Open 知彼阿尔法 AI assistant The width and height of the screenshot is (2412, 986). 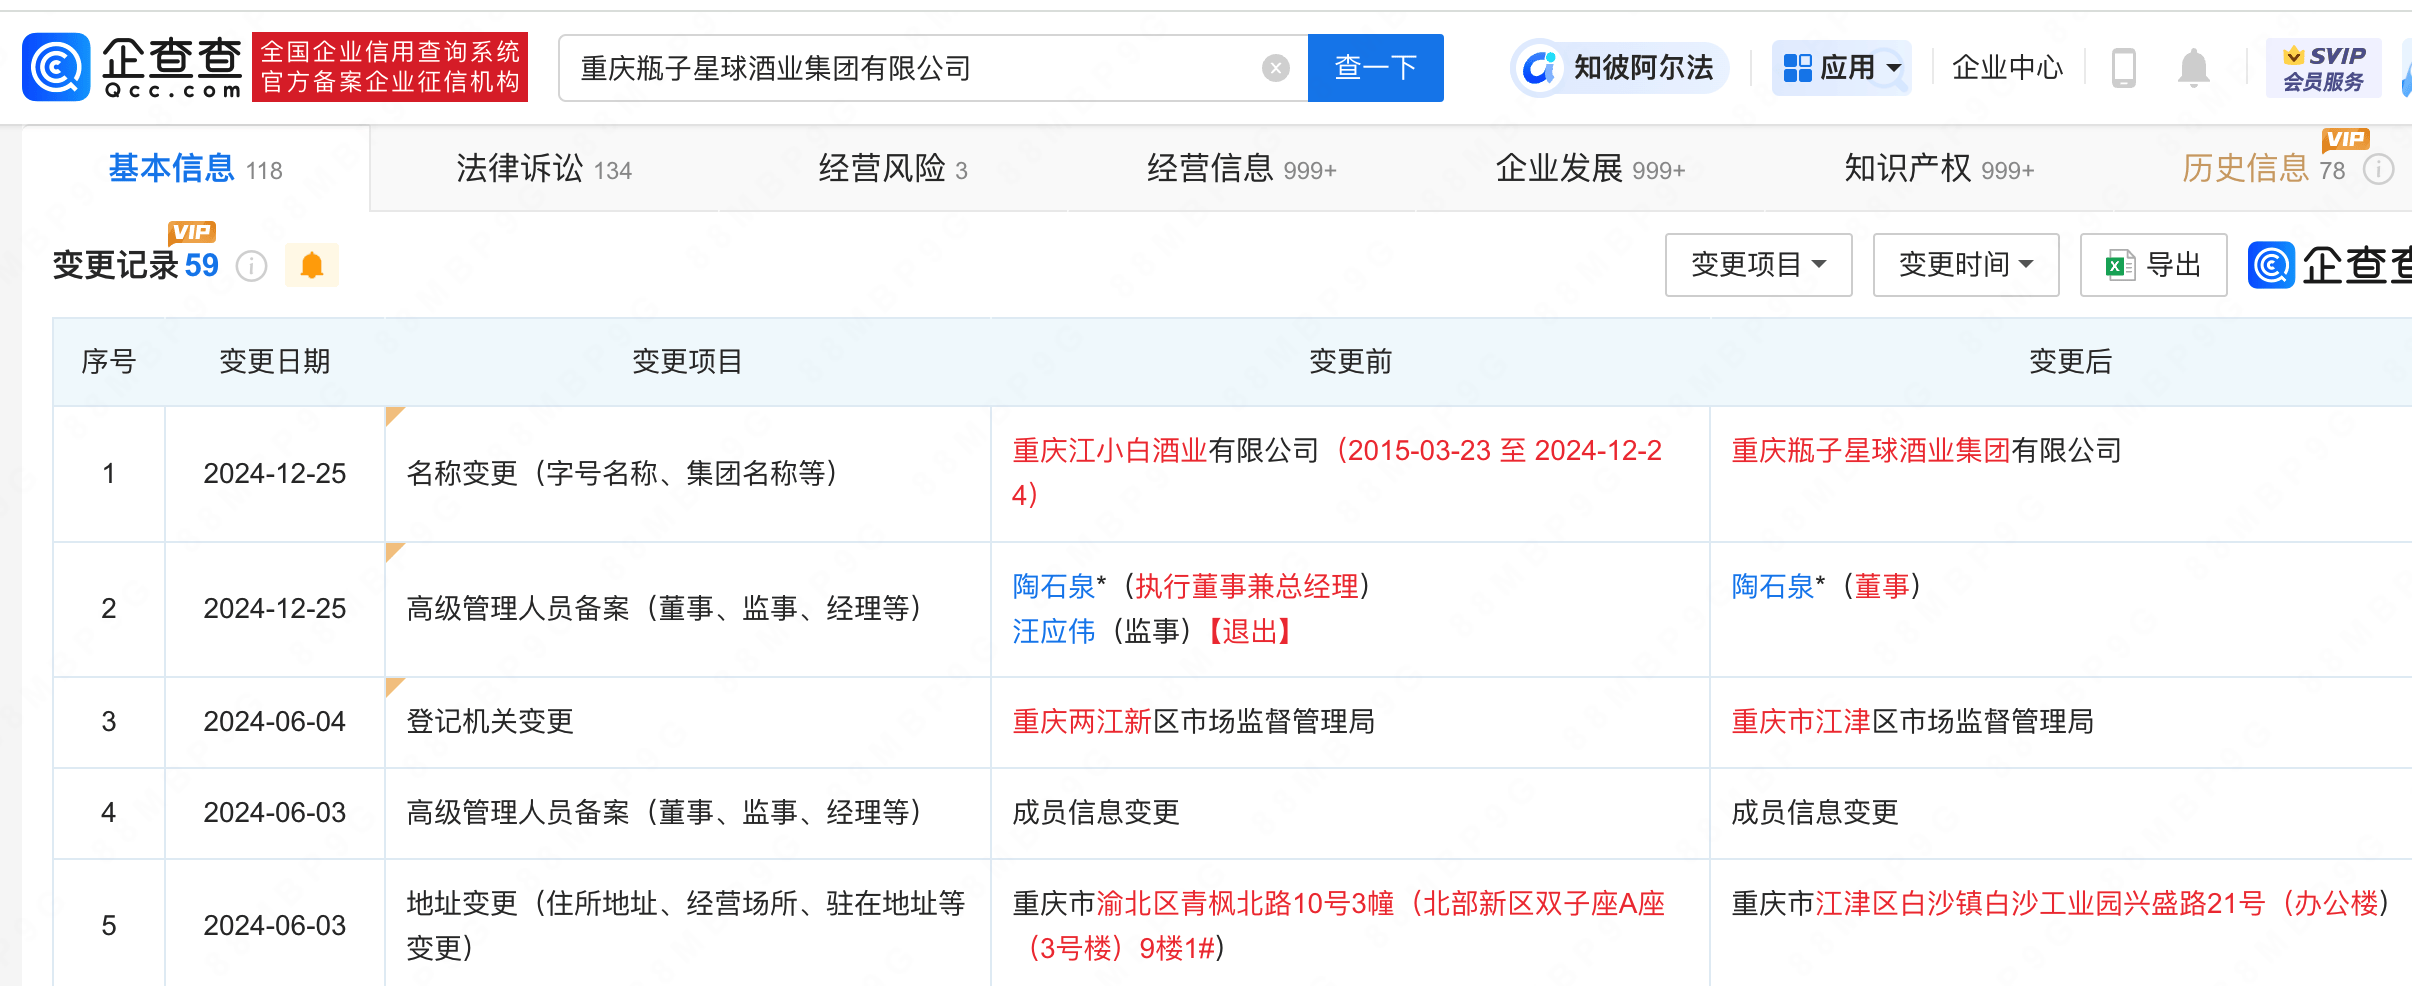pyautogui.click(x=1620, y=68)
